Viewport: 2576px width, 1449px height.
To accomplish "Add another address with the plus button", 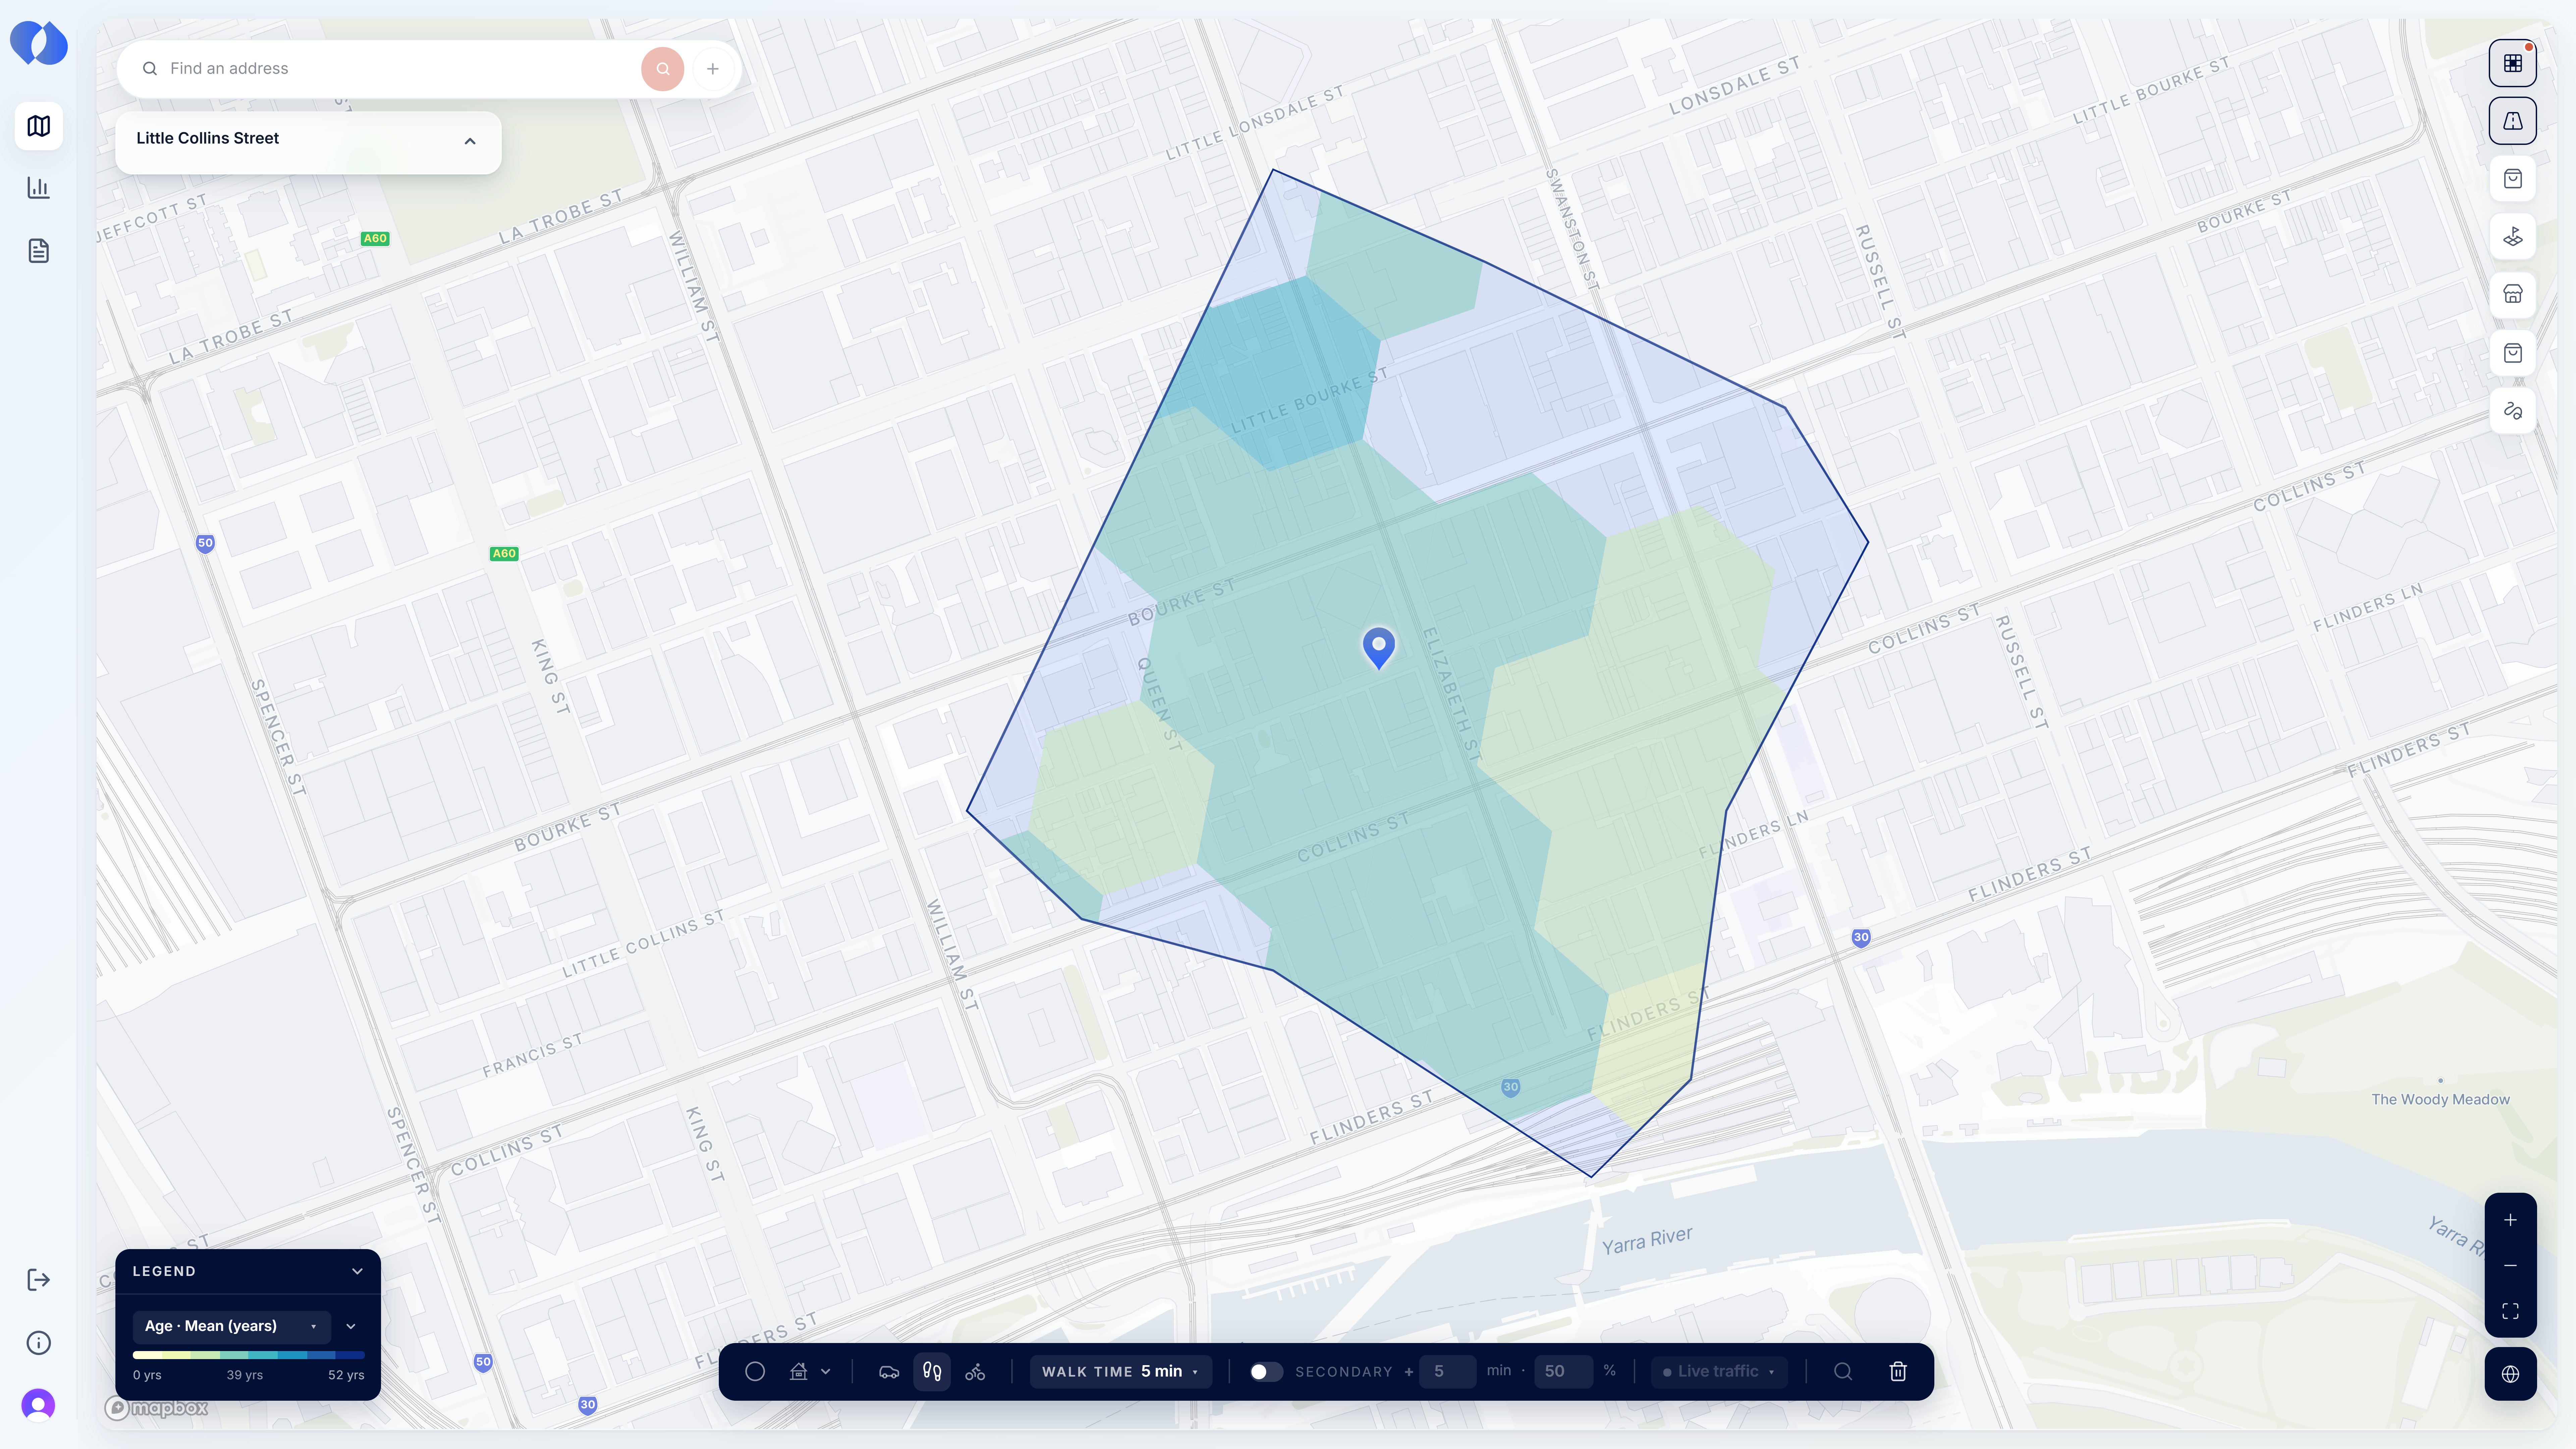I will 713,69.
